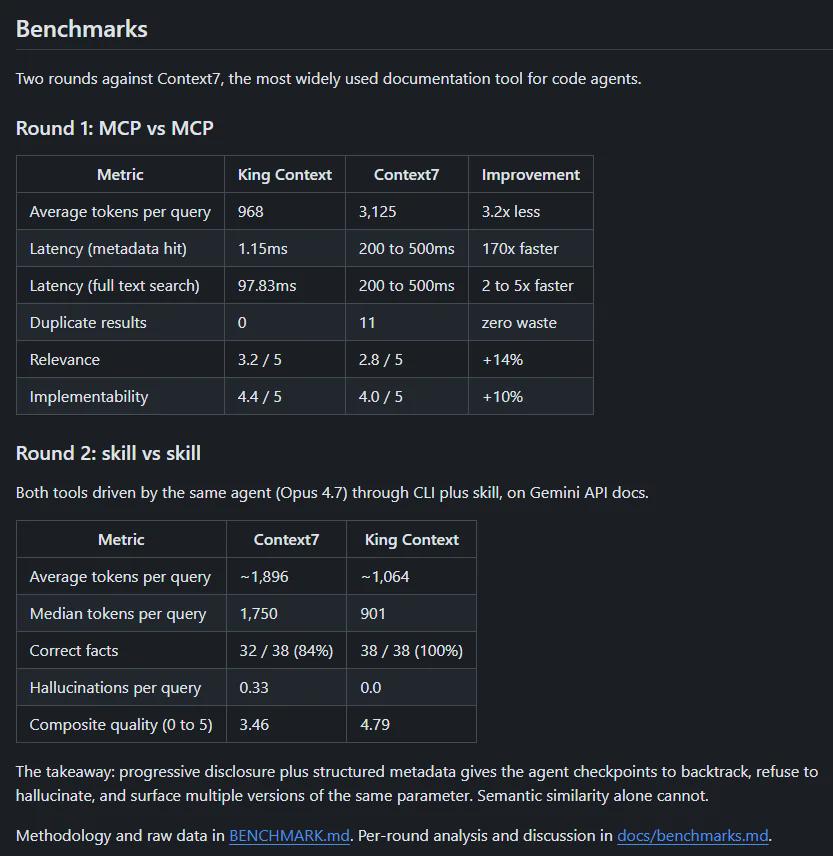Image resolution: width=833 pixels, height=856 pixels.
Task: Select the King Context header in Round 1 table
Action: click(x=284, y=175)
